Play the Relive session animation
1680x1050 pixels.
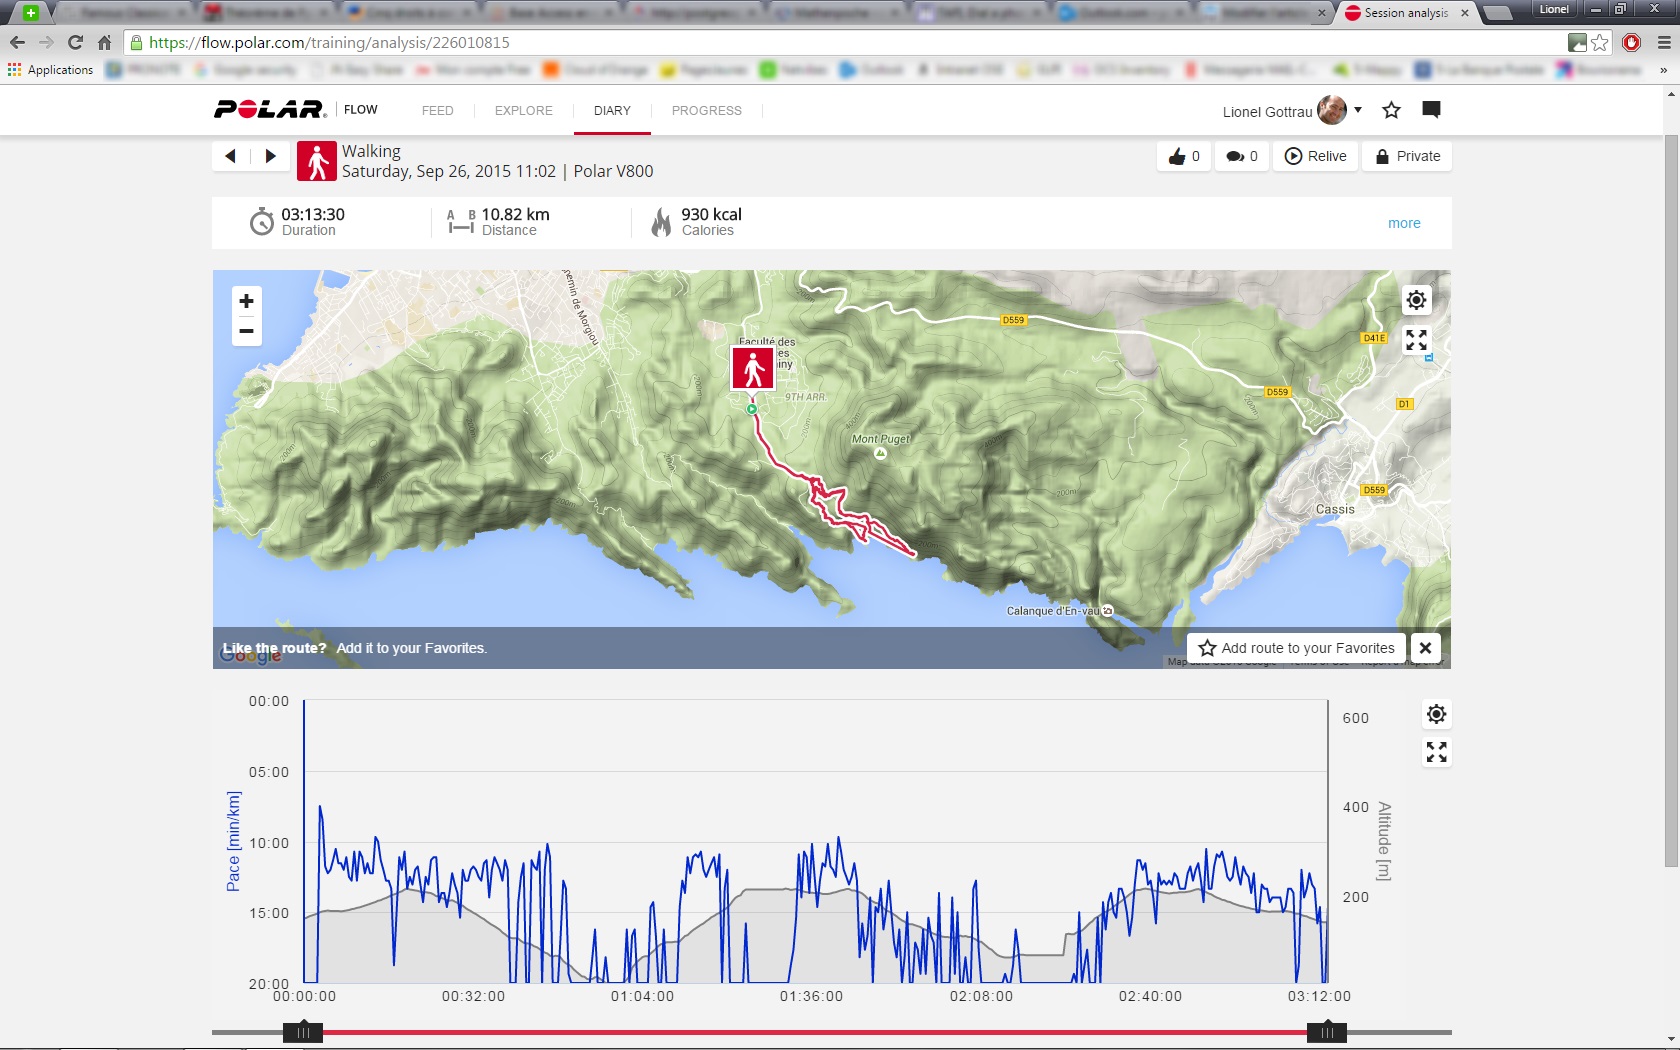click(x=1315, y=156)
